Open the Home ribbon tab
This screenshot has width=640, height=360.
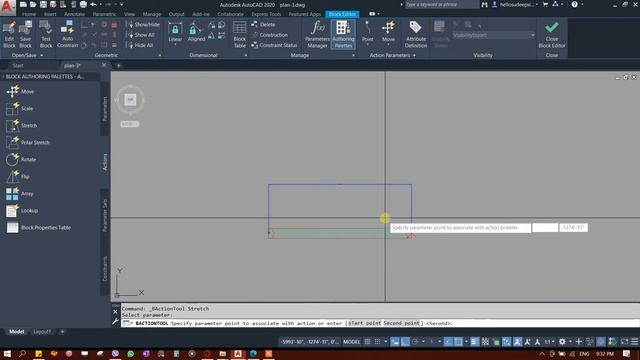point(29,14)
